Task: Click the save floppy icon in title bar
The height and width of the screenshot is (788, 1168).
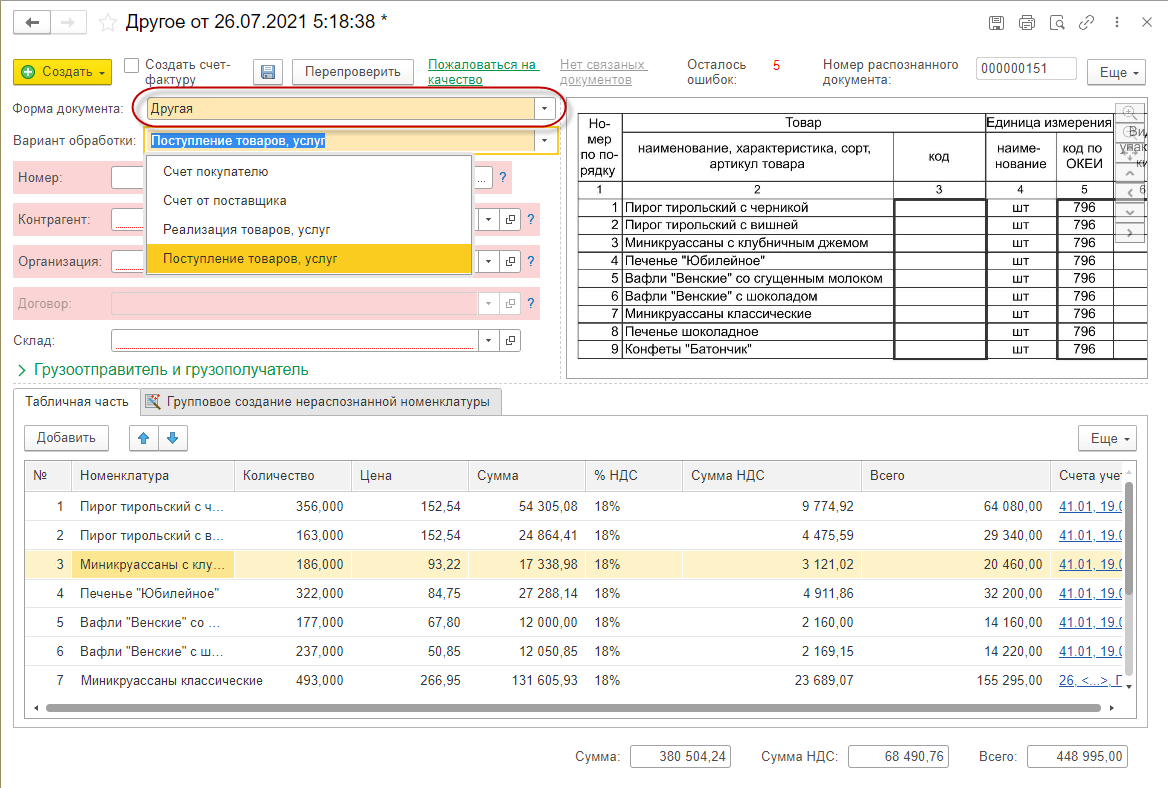Action: click(996, 22)
